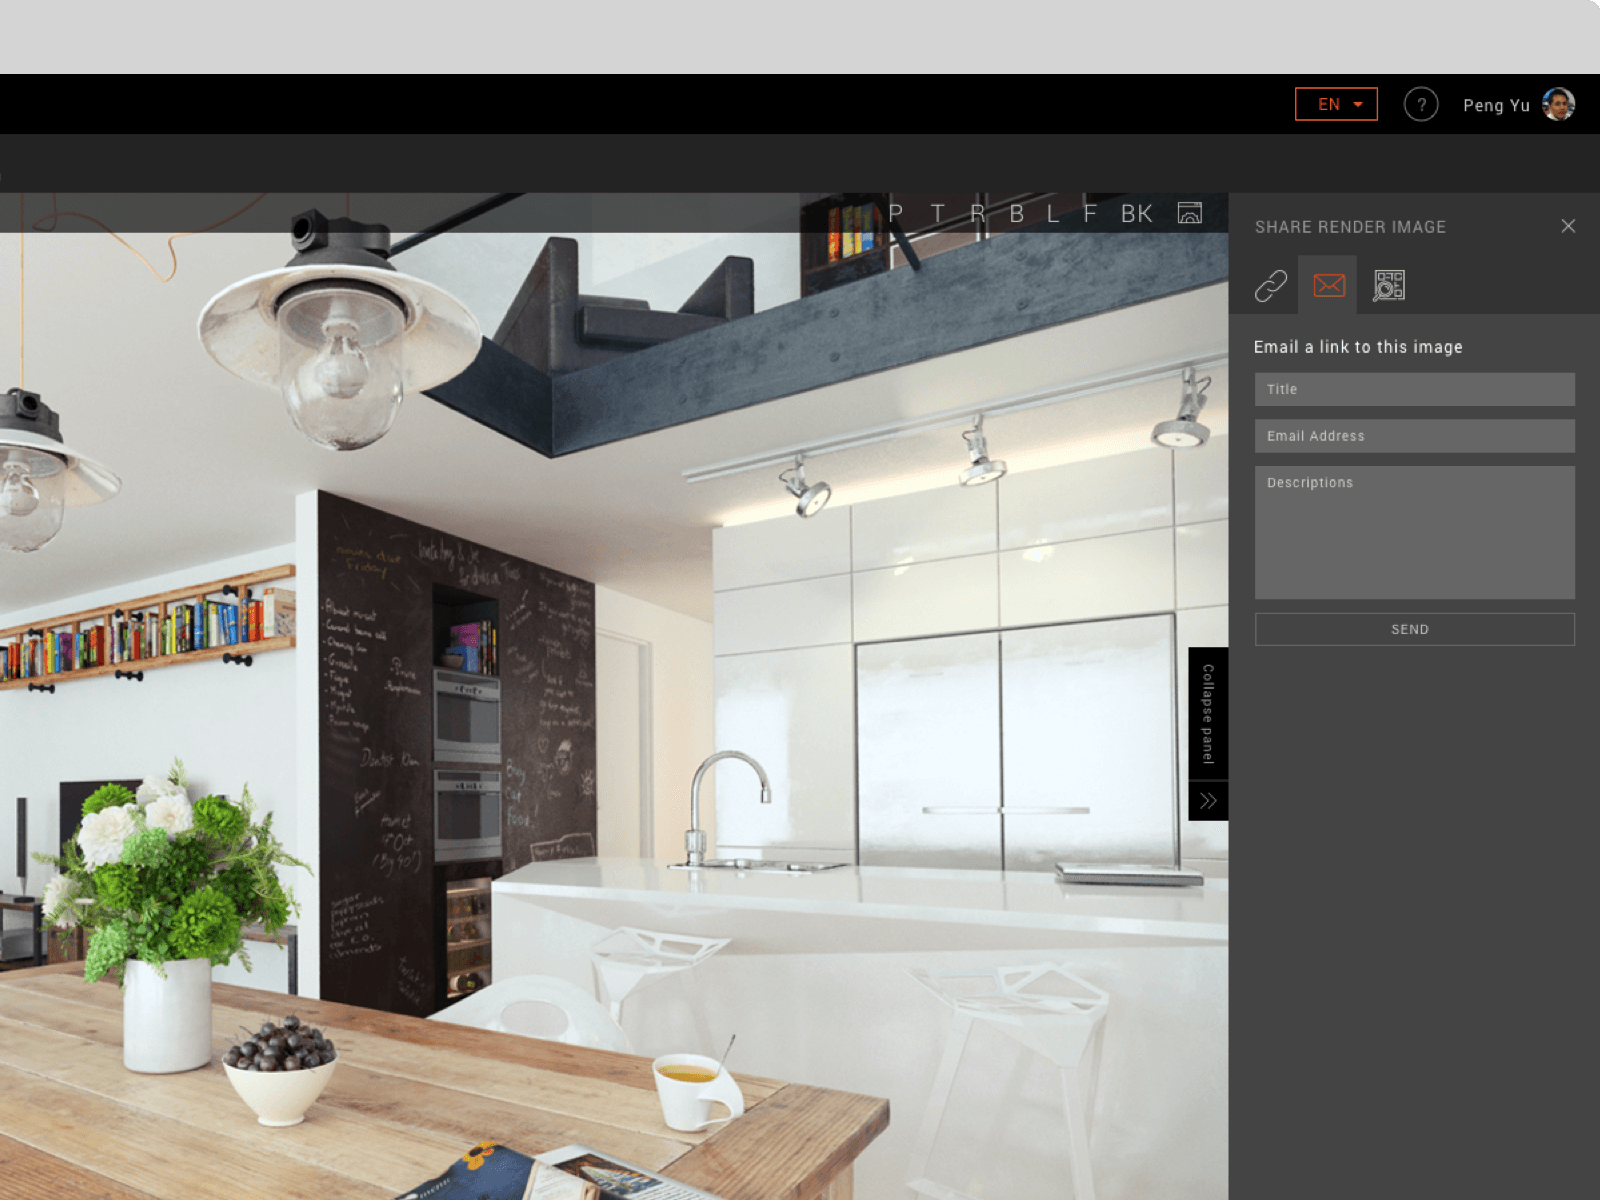
Task: Switch to the QR code share tab
Action: [1389, 286]
